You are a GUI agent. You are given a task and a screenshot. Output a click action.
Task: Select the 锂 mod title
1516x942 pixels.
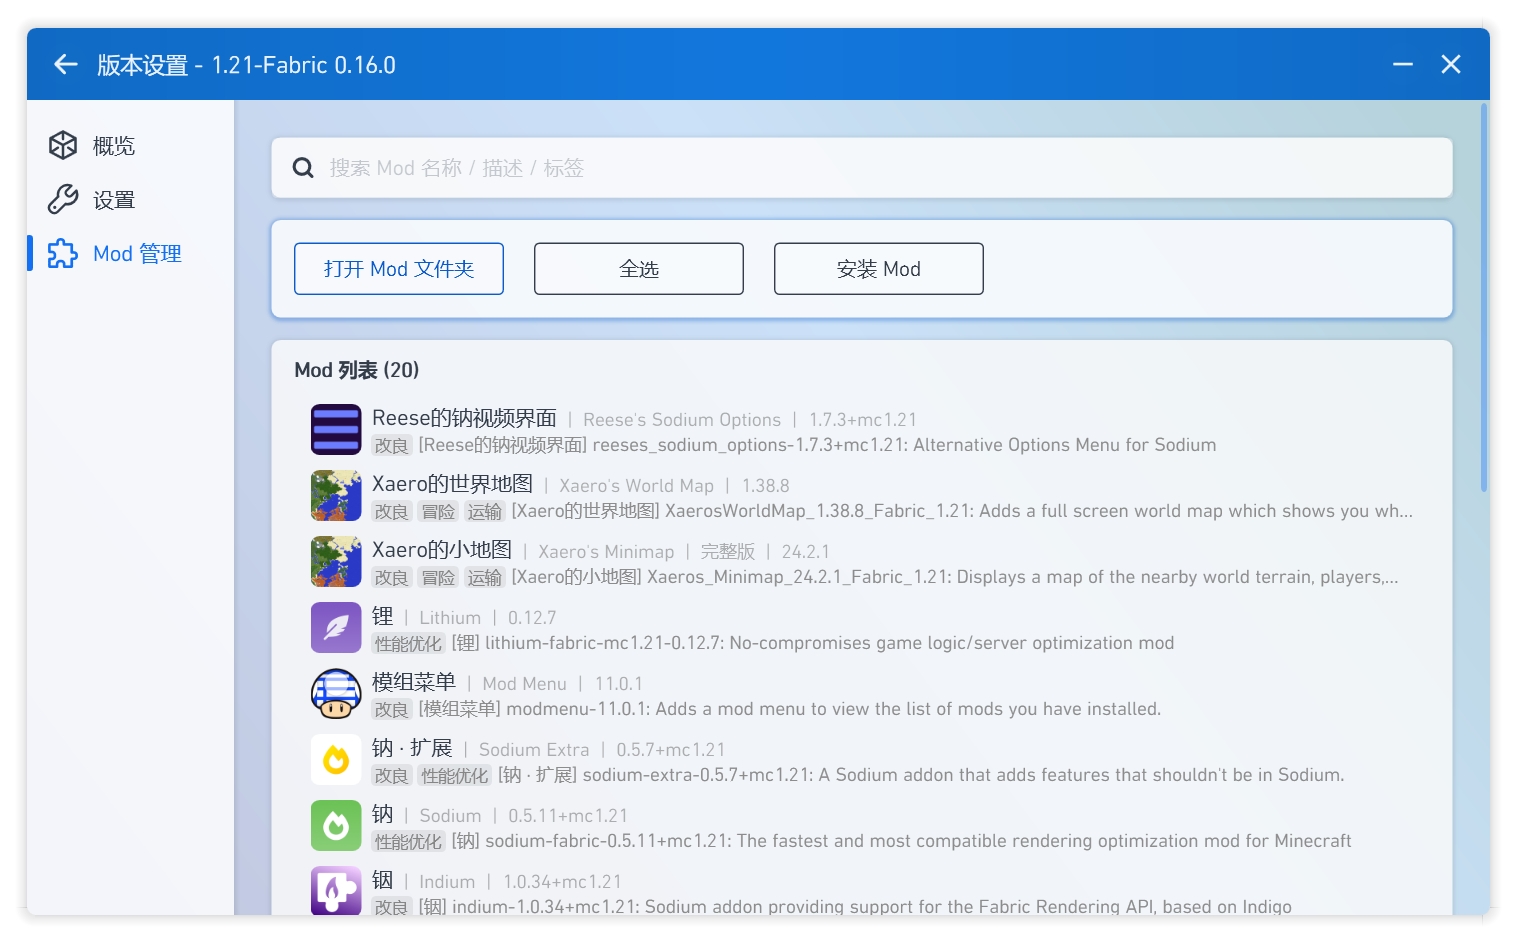[x=383, y=616]
